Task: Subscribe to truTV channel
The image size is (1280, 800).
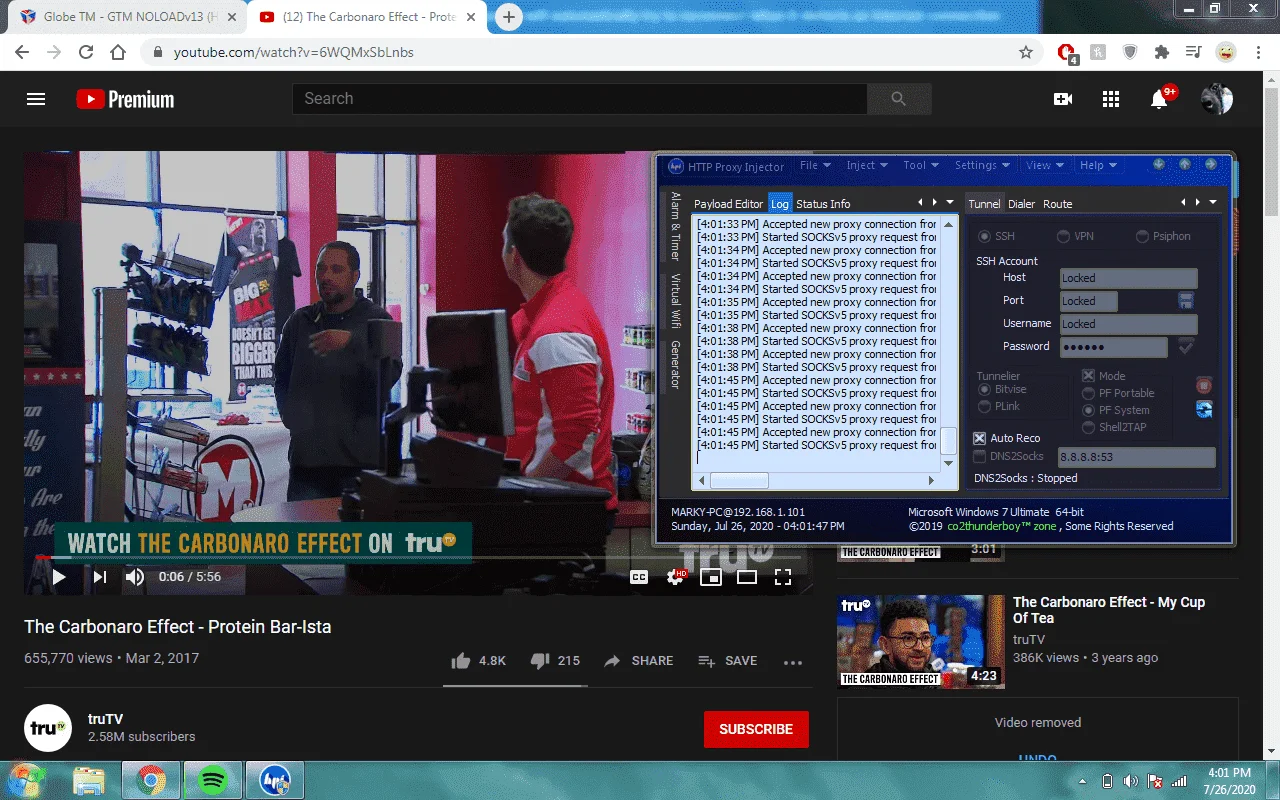Action: (756, 729)
